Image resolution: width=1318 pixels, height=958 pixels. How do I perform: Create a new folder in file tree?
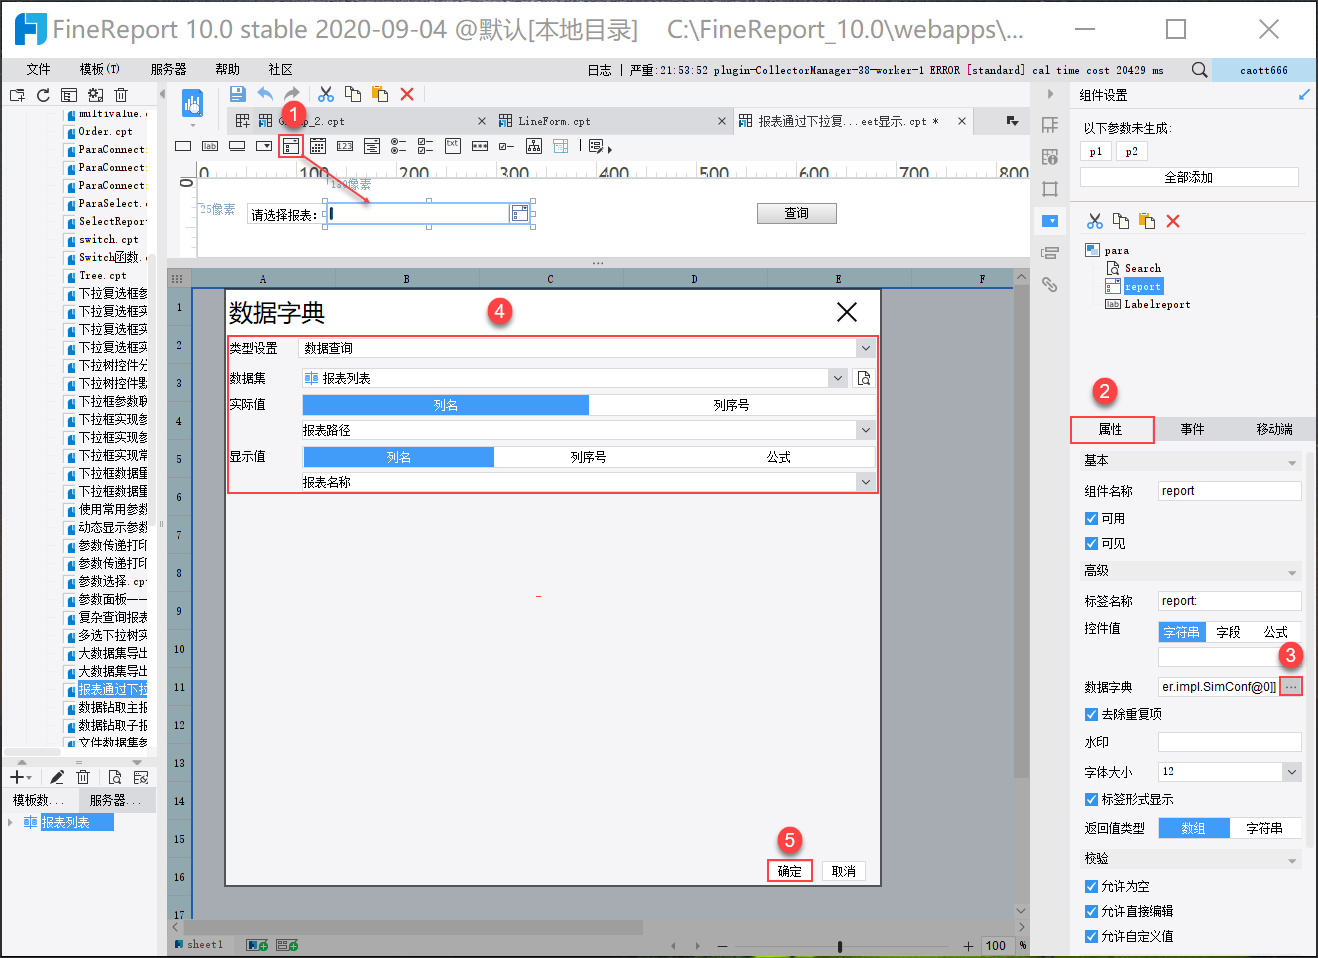coord(17,95)
